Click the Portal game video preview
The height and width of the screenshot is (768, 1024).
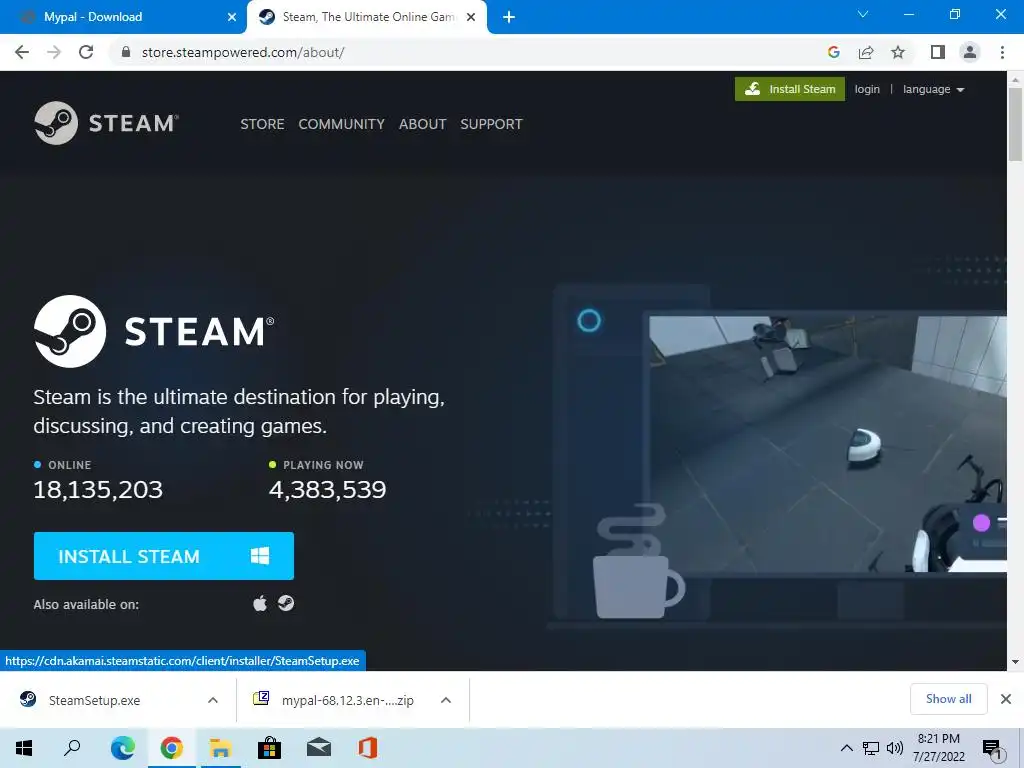coord(827,444)
